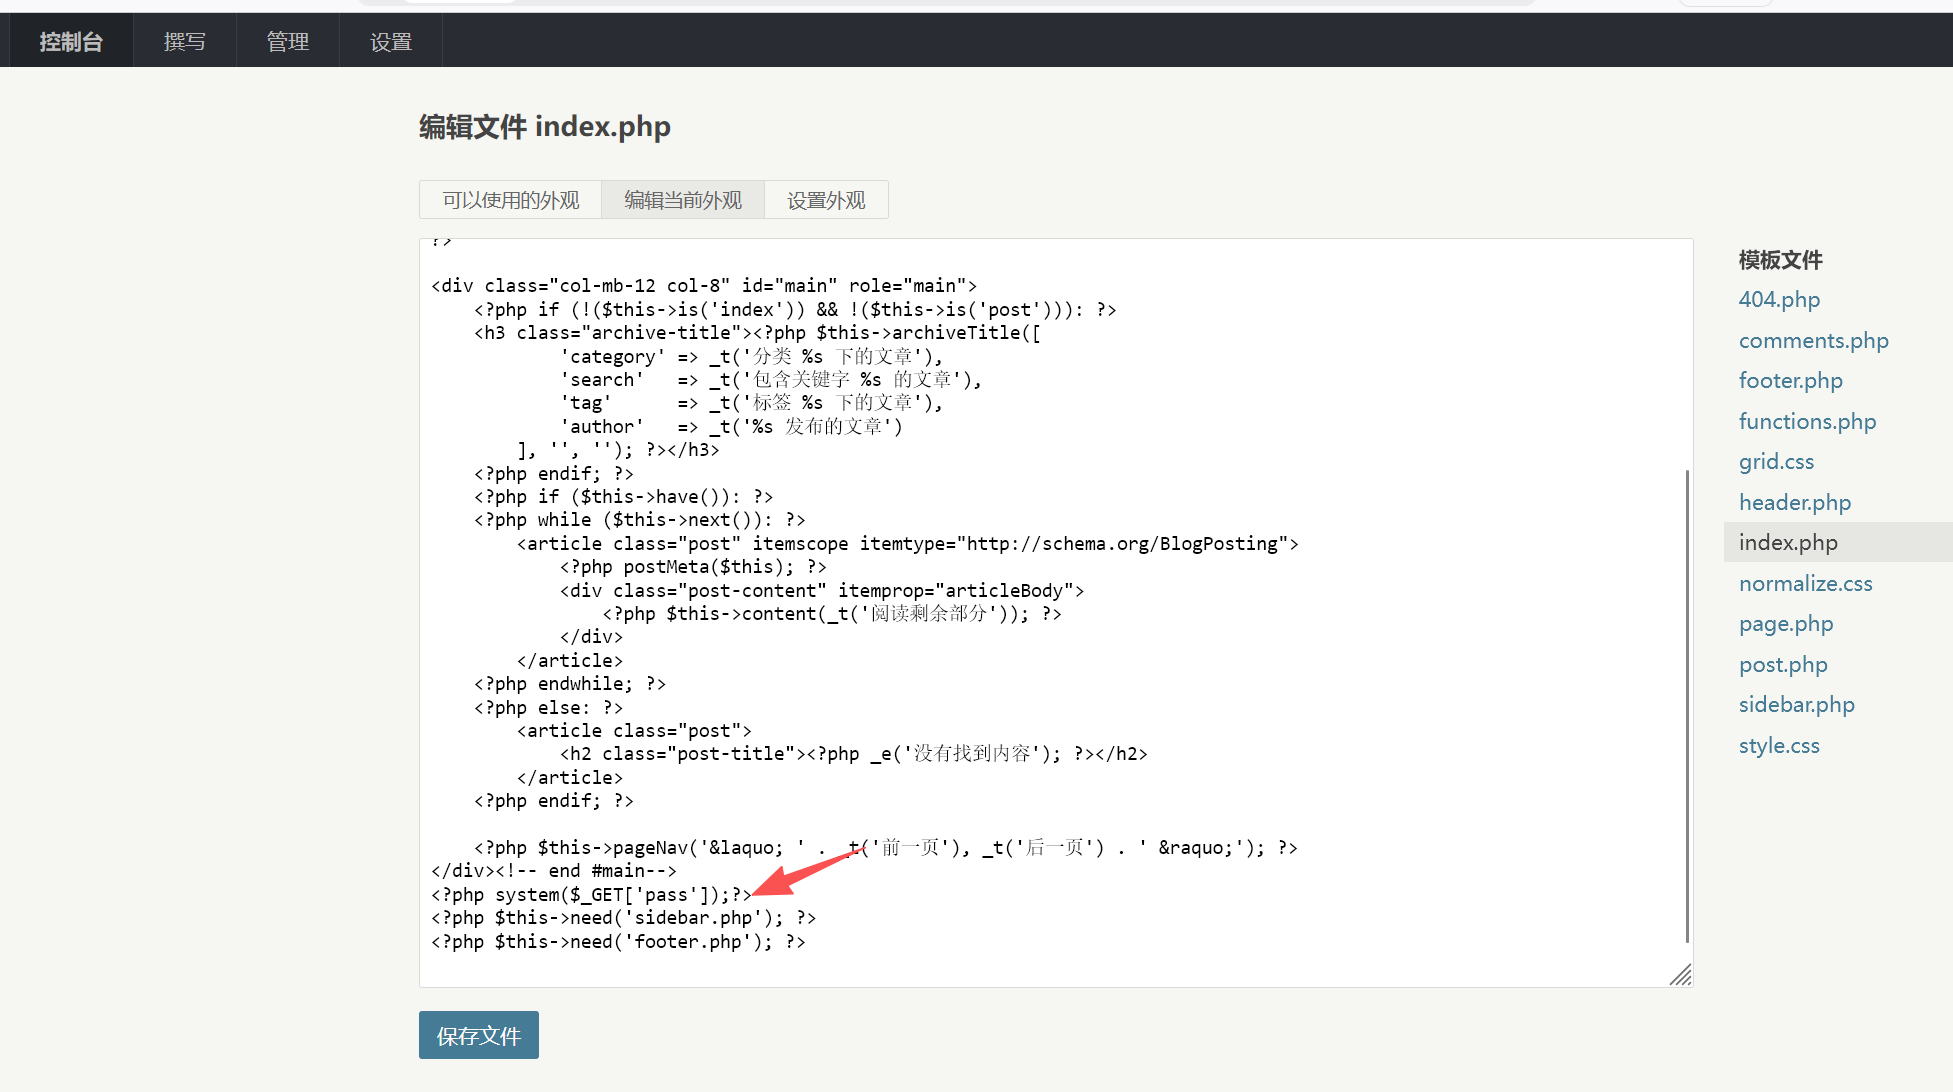Open the 设置 menu
The image size is (1953, 1092).
pos(391,41)
